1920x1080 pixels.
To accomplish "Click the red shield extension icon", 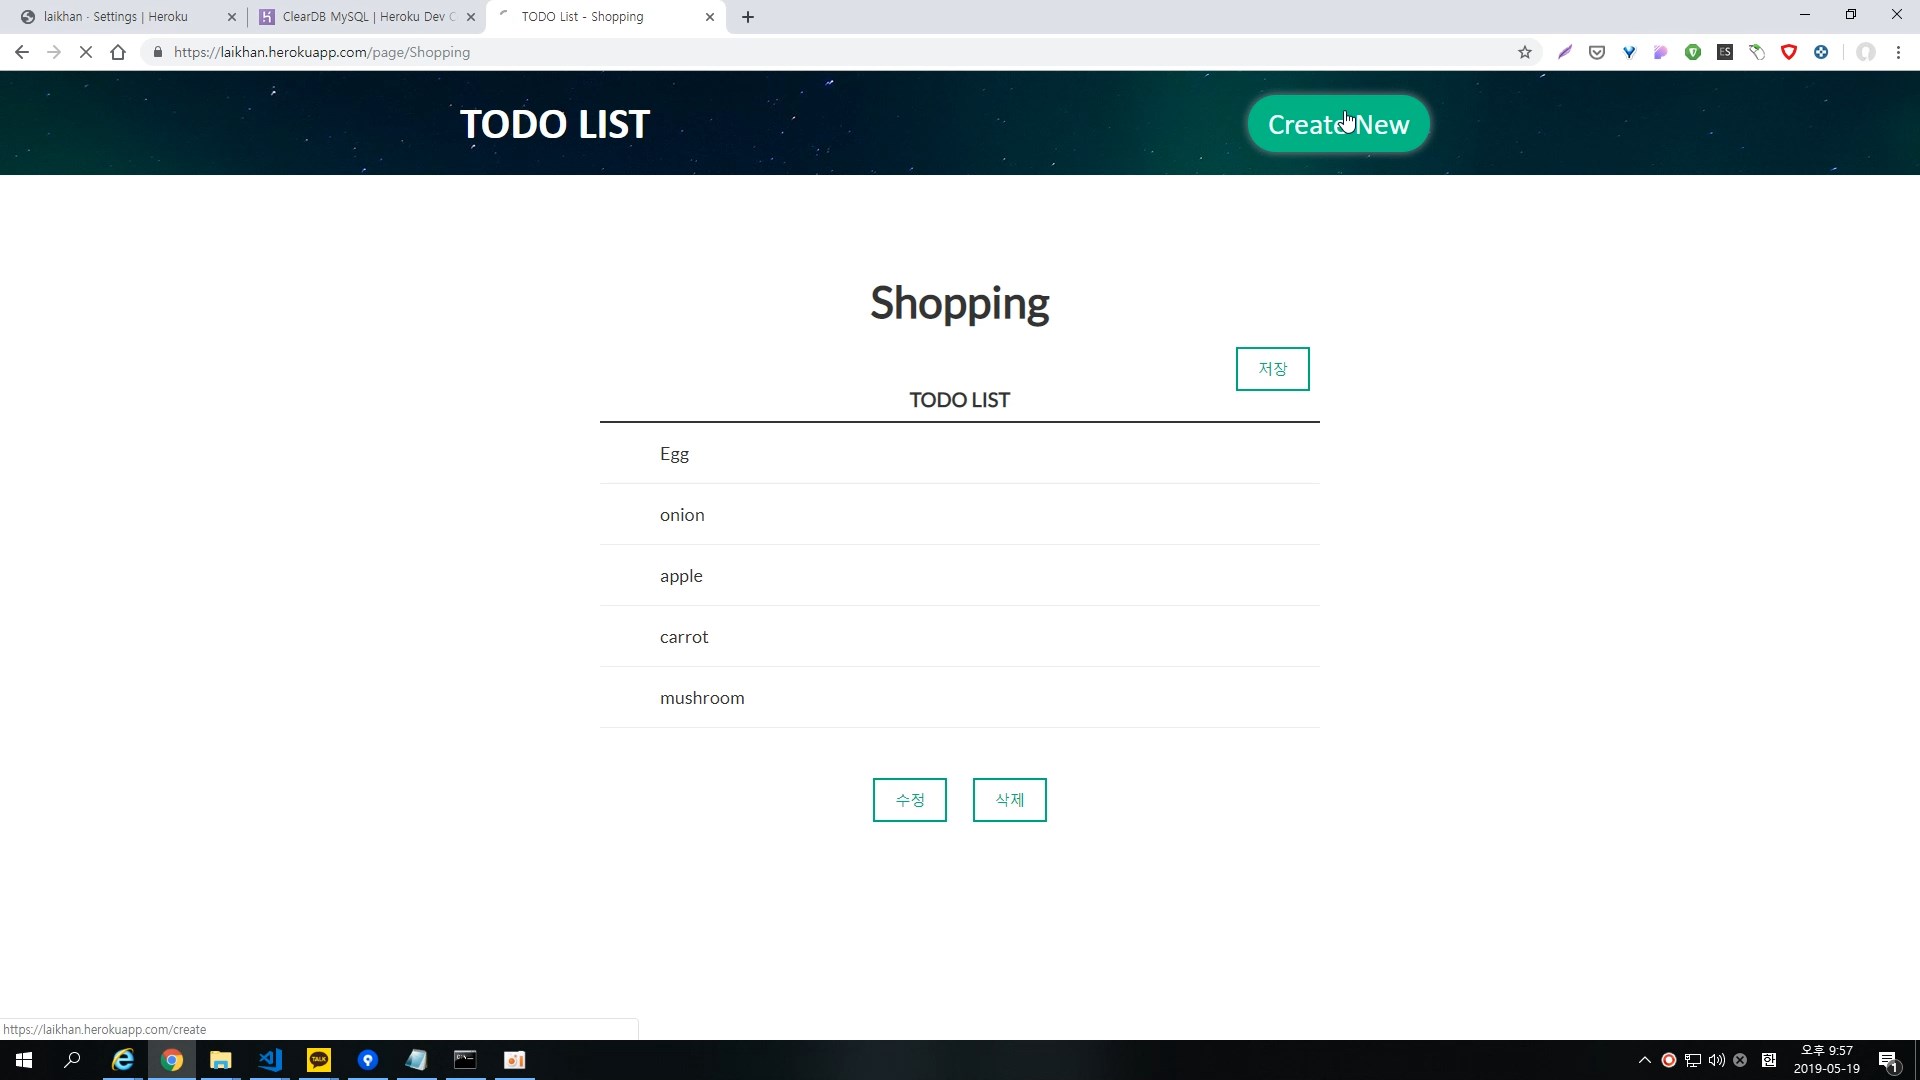I will pos(1789,52).
